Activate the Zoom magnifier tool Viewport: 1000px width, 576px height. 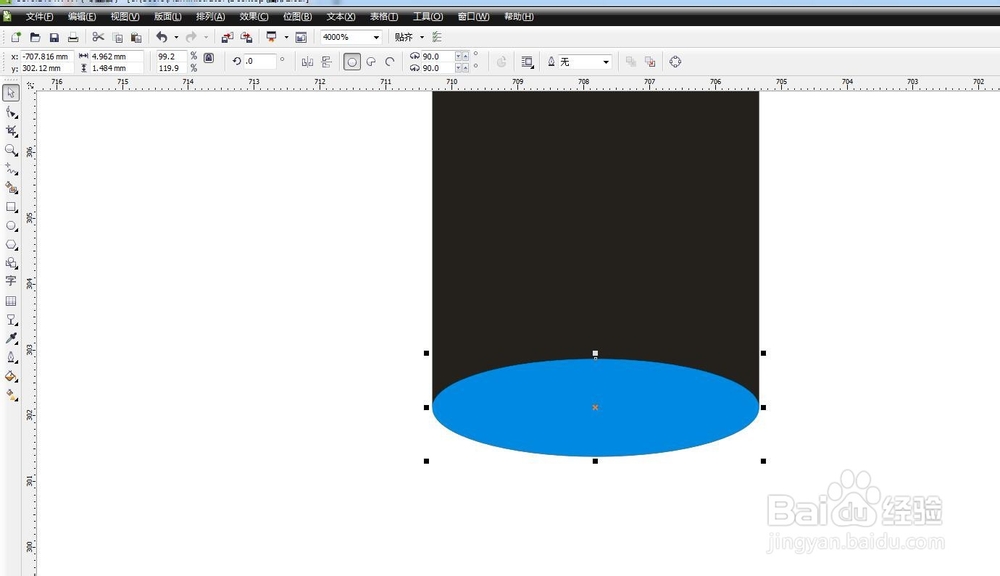pyautogui.click(x=11, y=150)
